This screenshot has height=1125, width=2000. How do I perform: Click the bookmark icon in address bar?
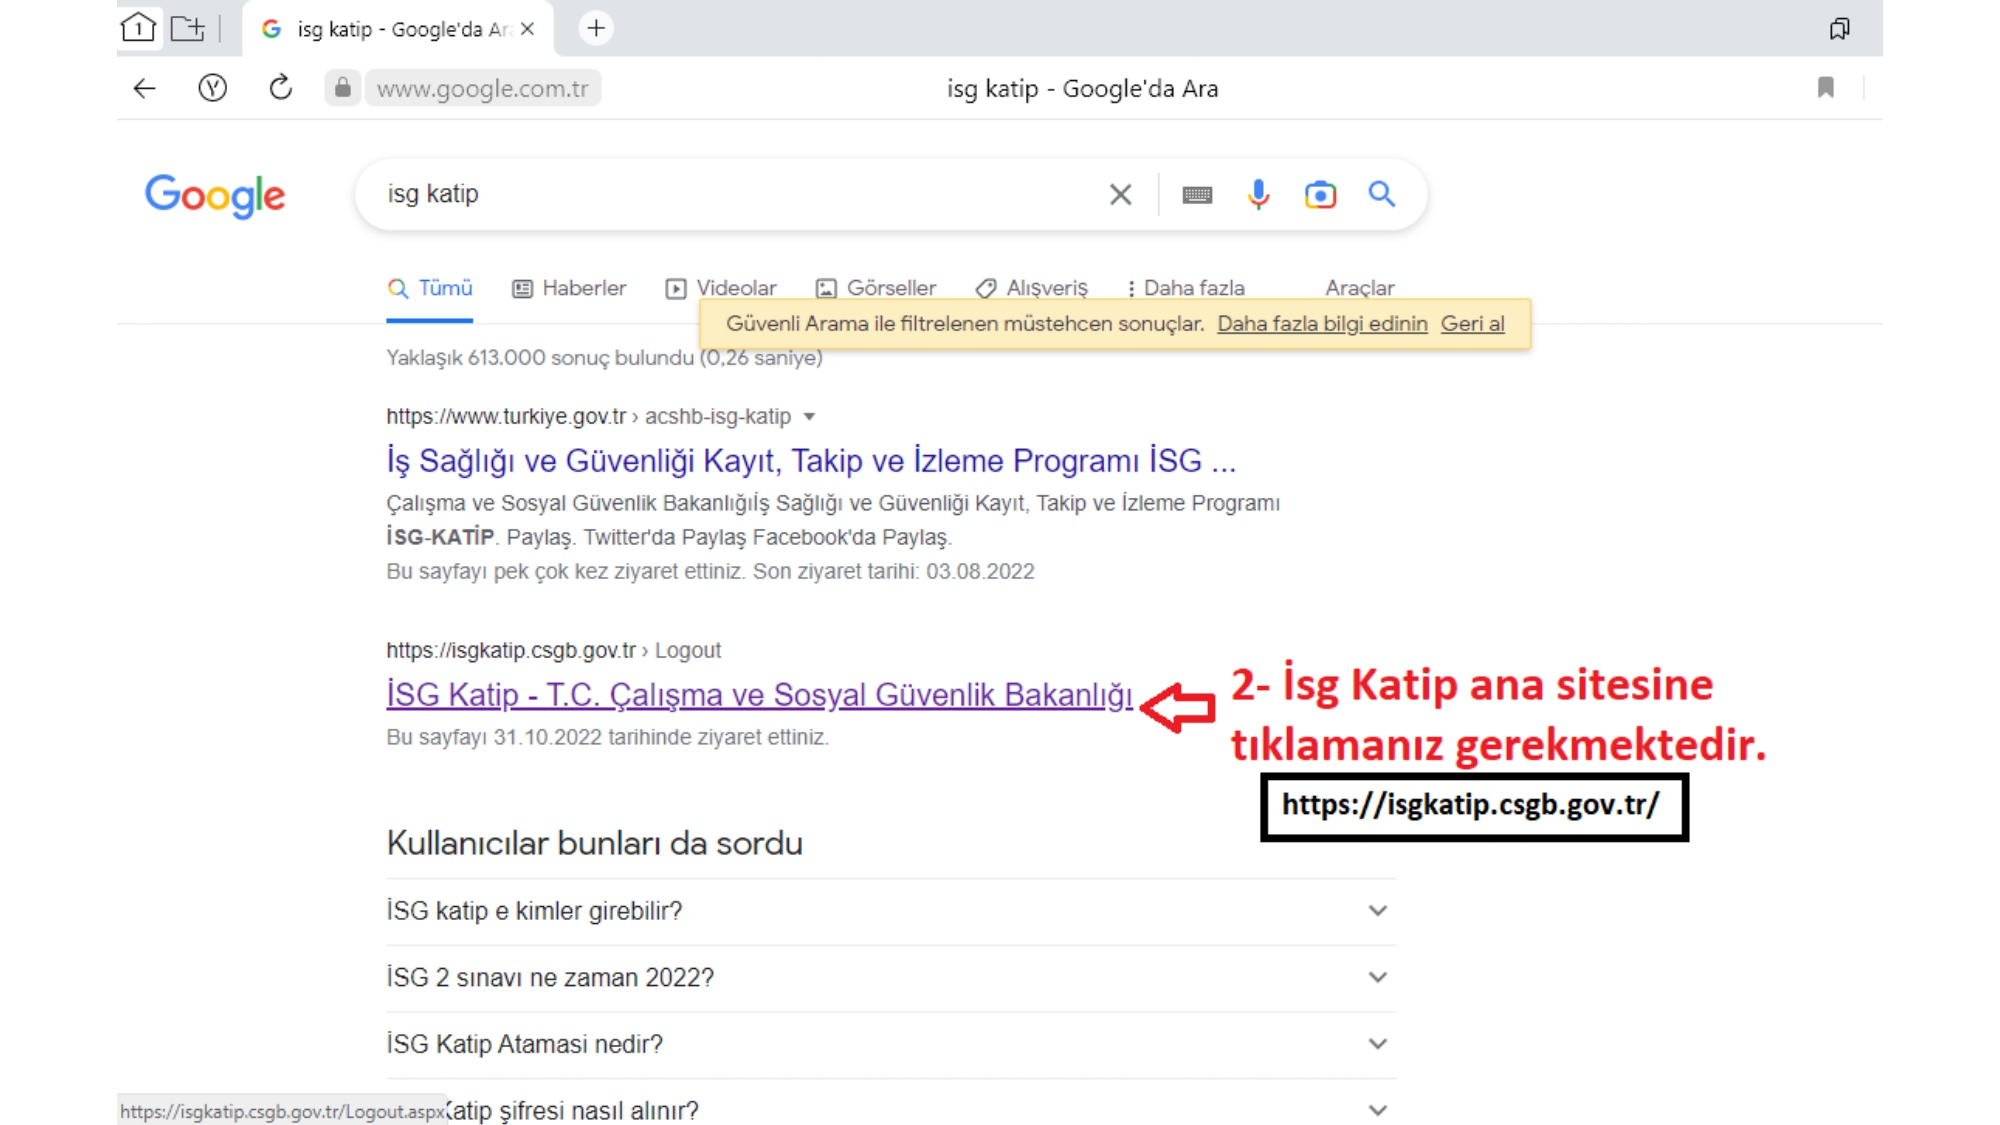click(1826, 88)
